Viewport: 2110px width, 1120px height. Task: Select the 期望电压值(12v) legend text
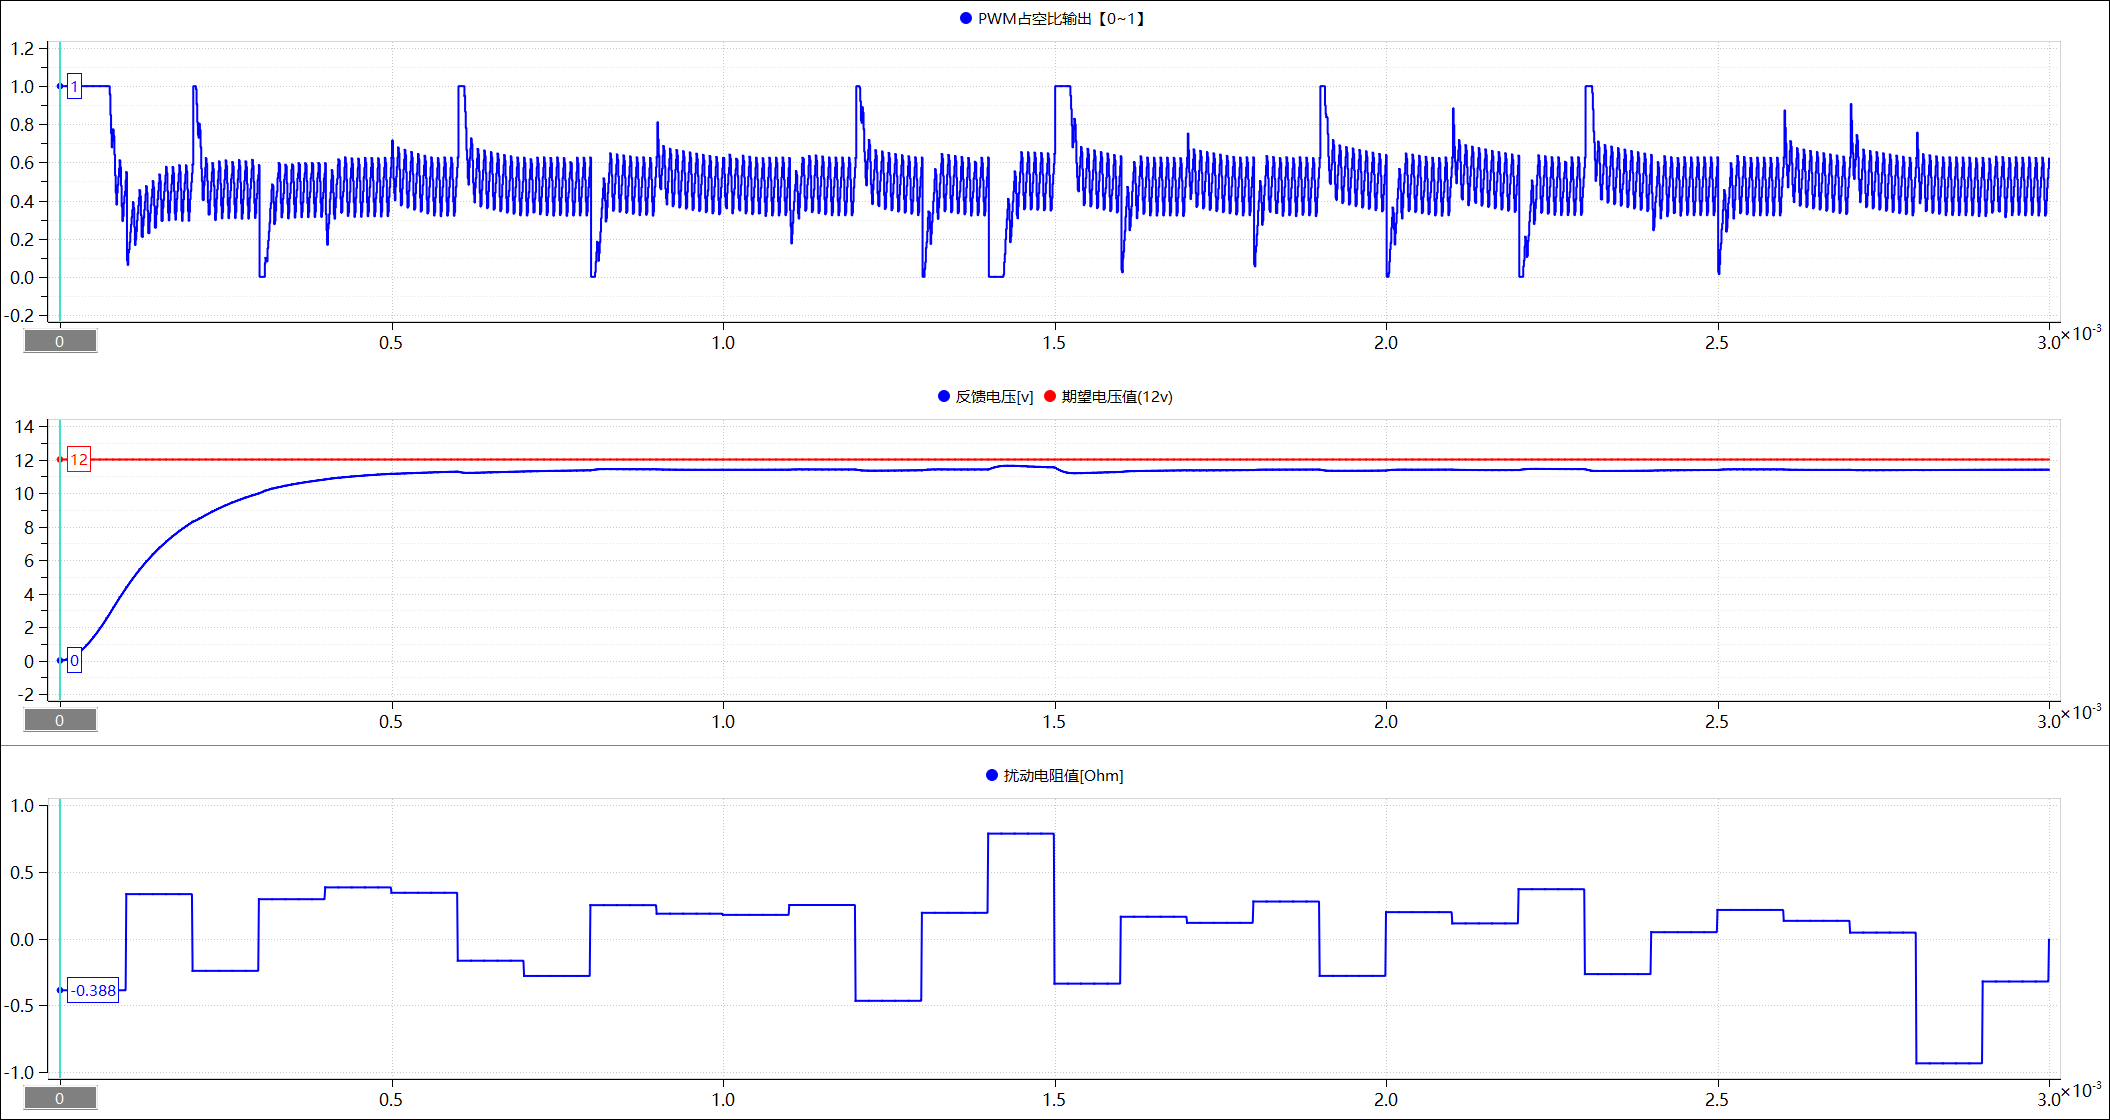pos(1117,396)
